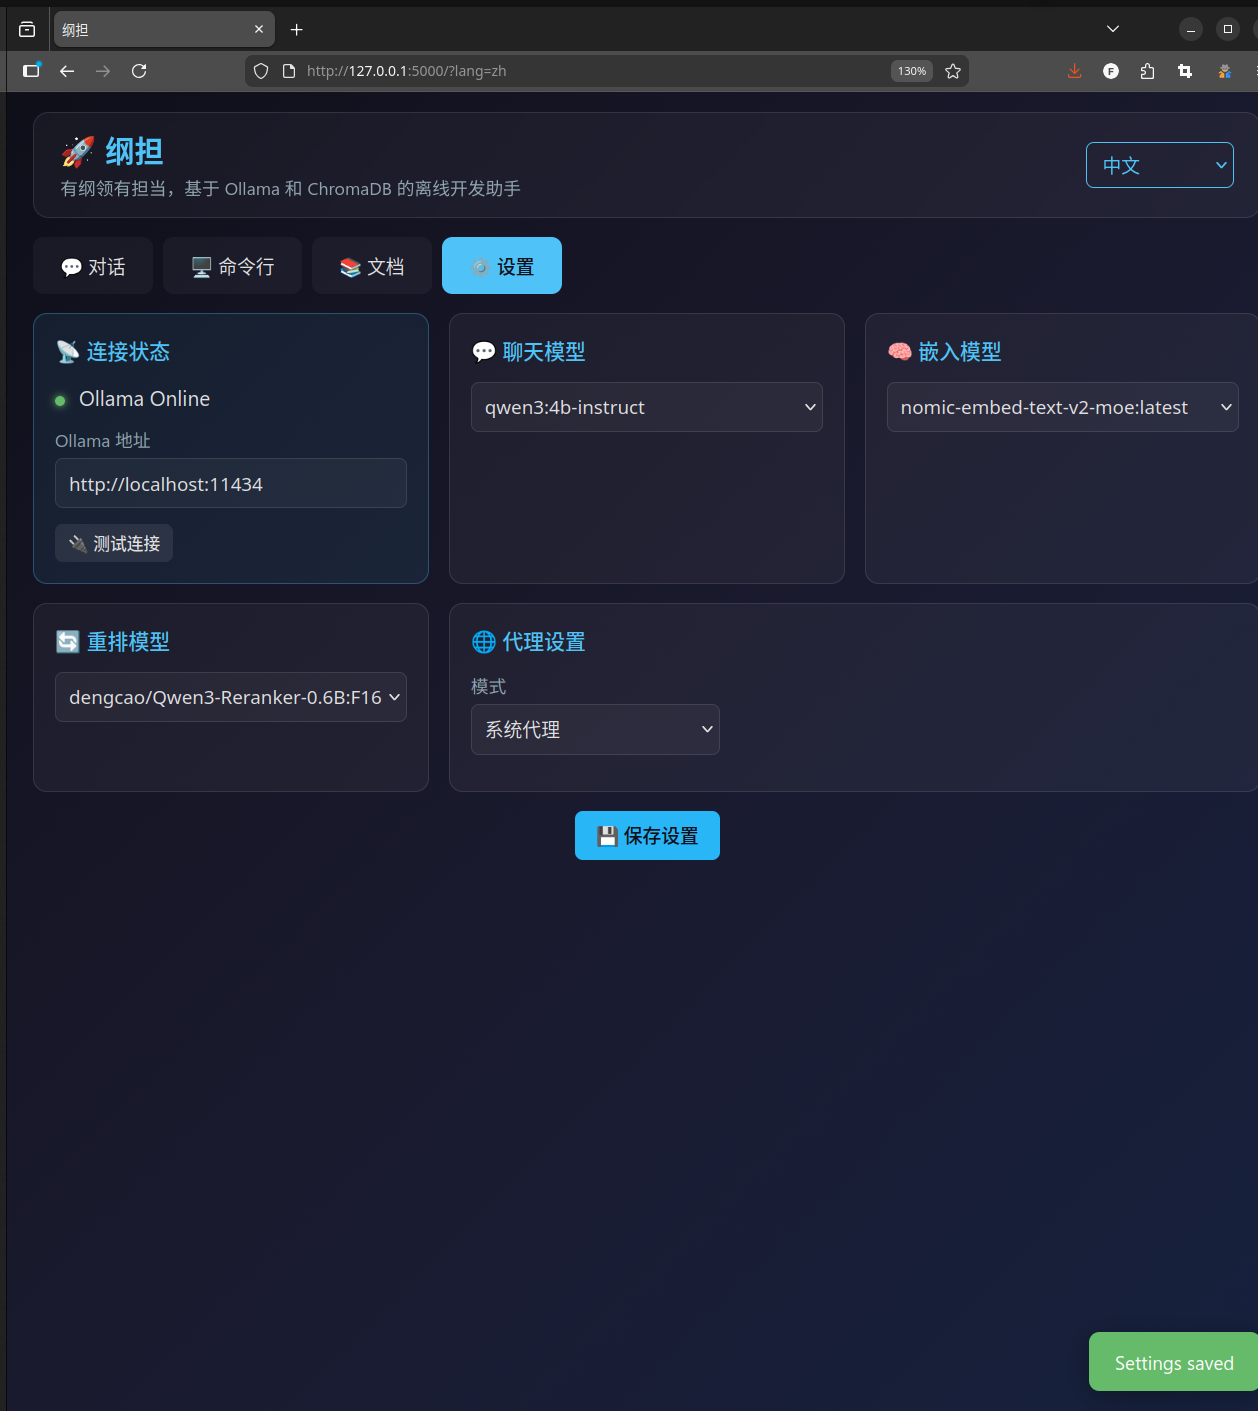1258x1411 pixels.
Task: Click the 测试连接 button
Action: coord(113,543)
